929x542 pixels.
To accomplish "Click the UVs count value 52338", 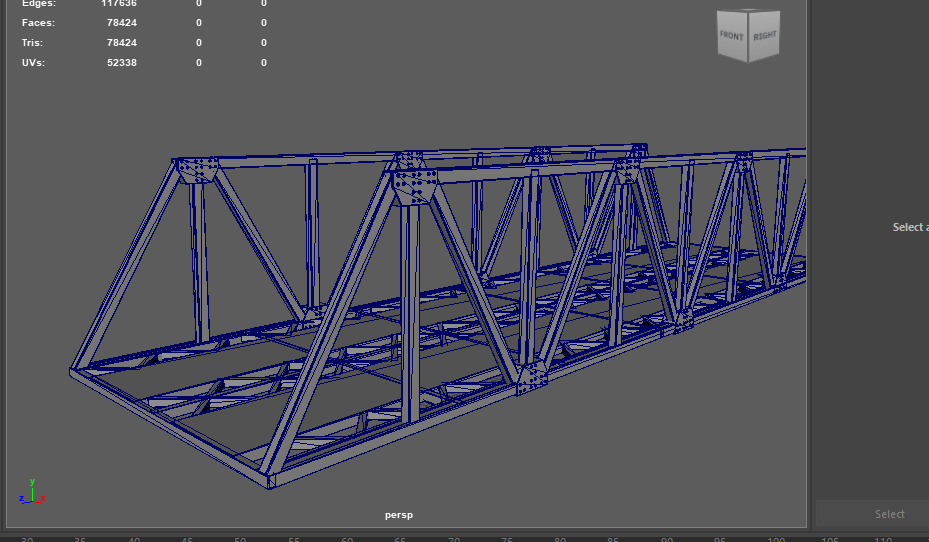I will [122, 62].
